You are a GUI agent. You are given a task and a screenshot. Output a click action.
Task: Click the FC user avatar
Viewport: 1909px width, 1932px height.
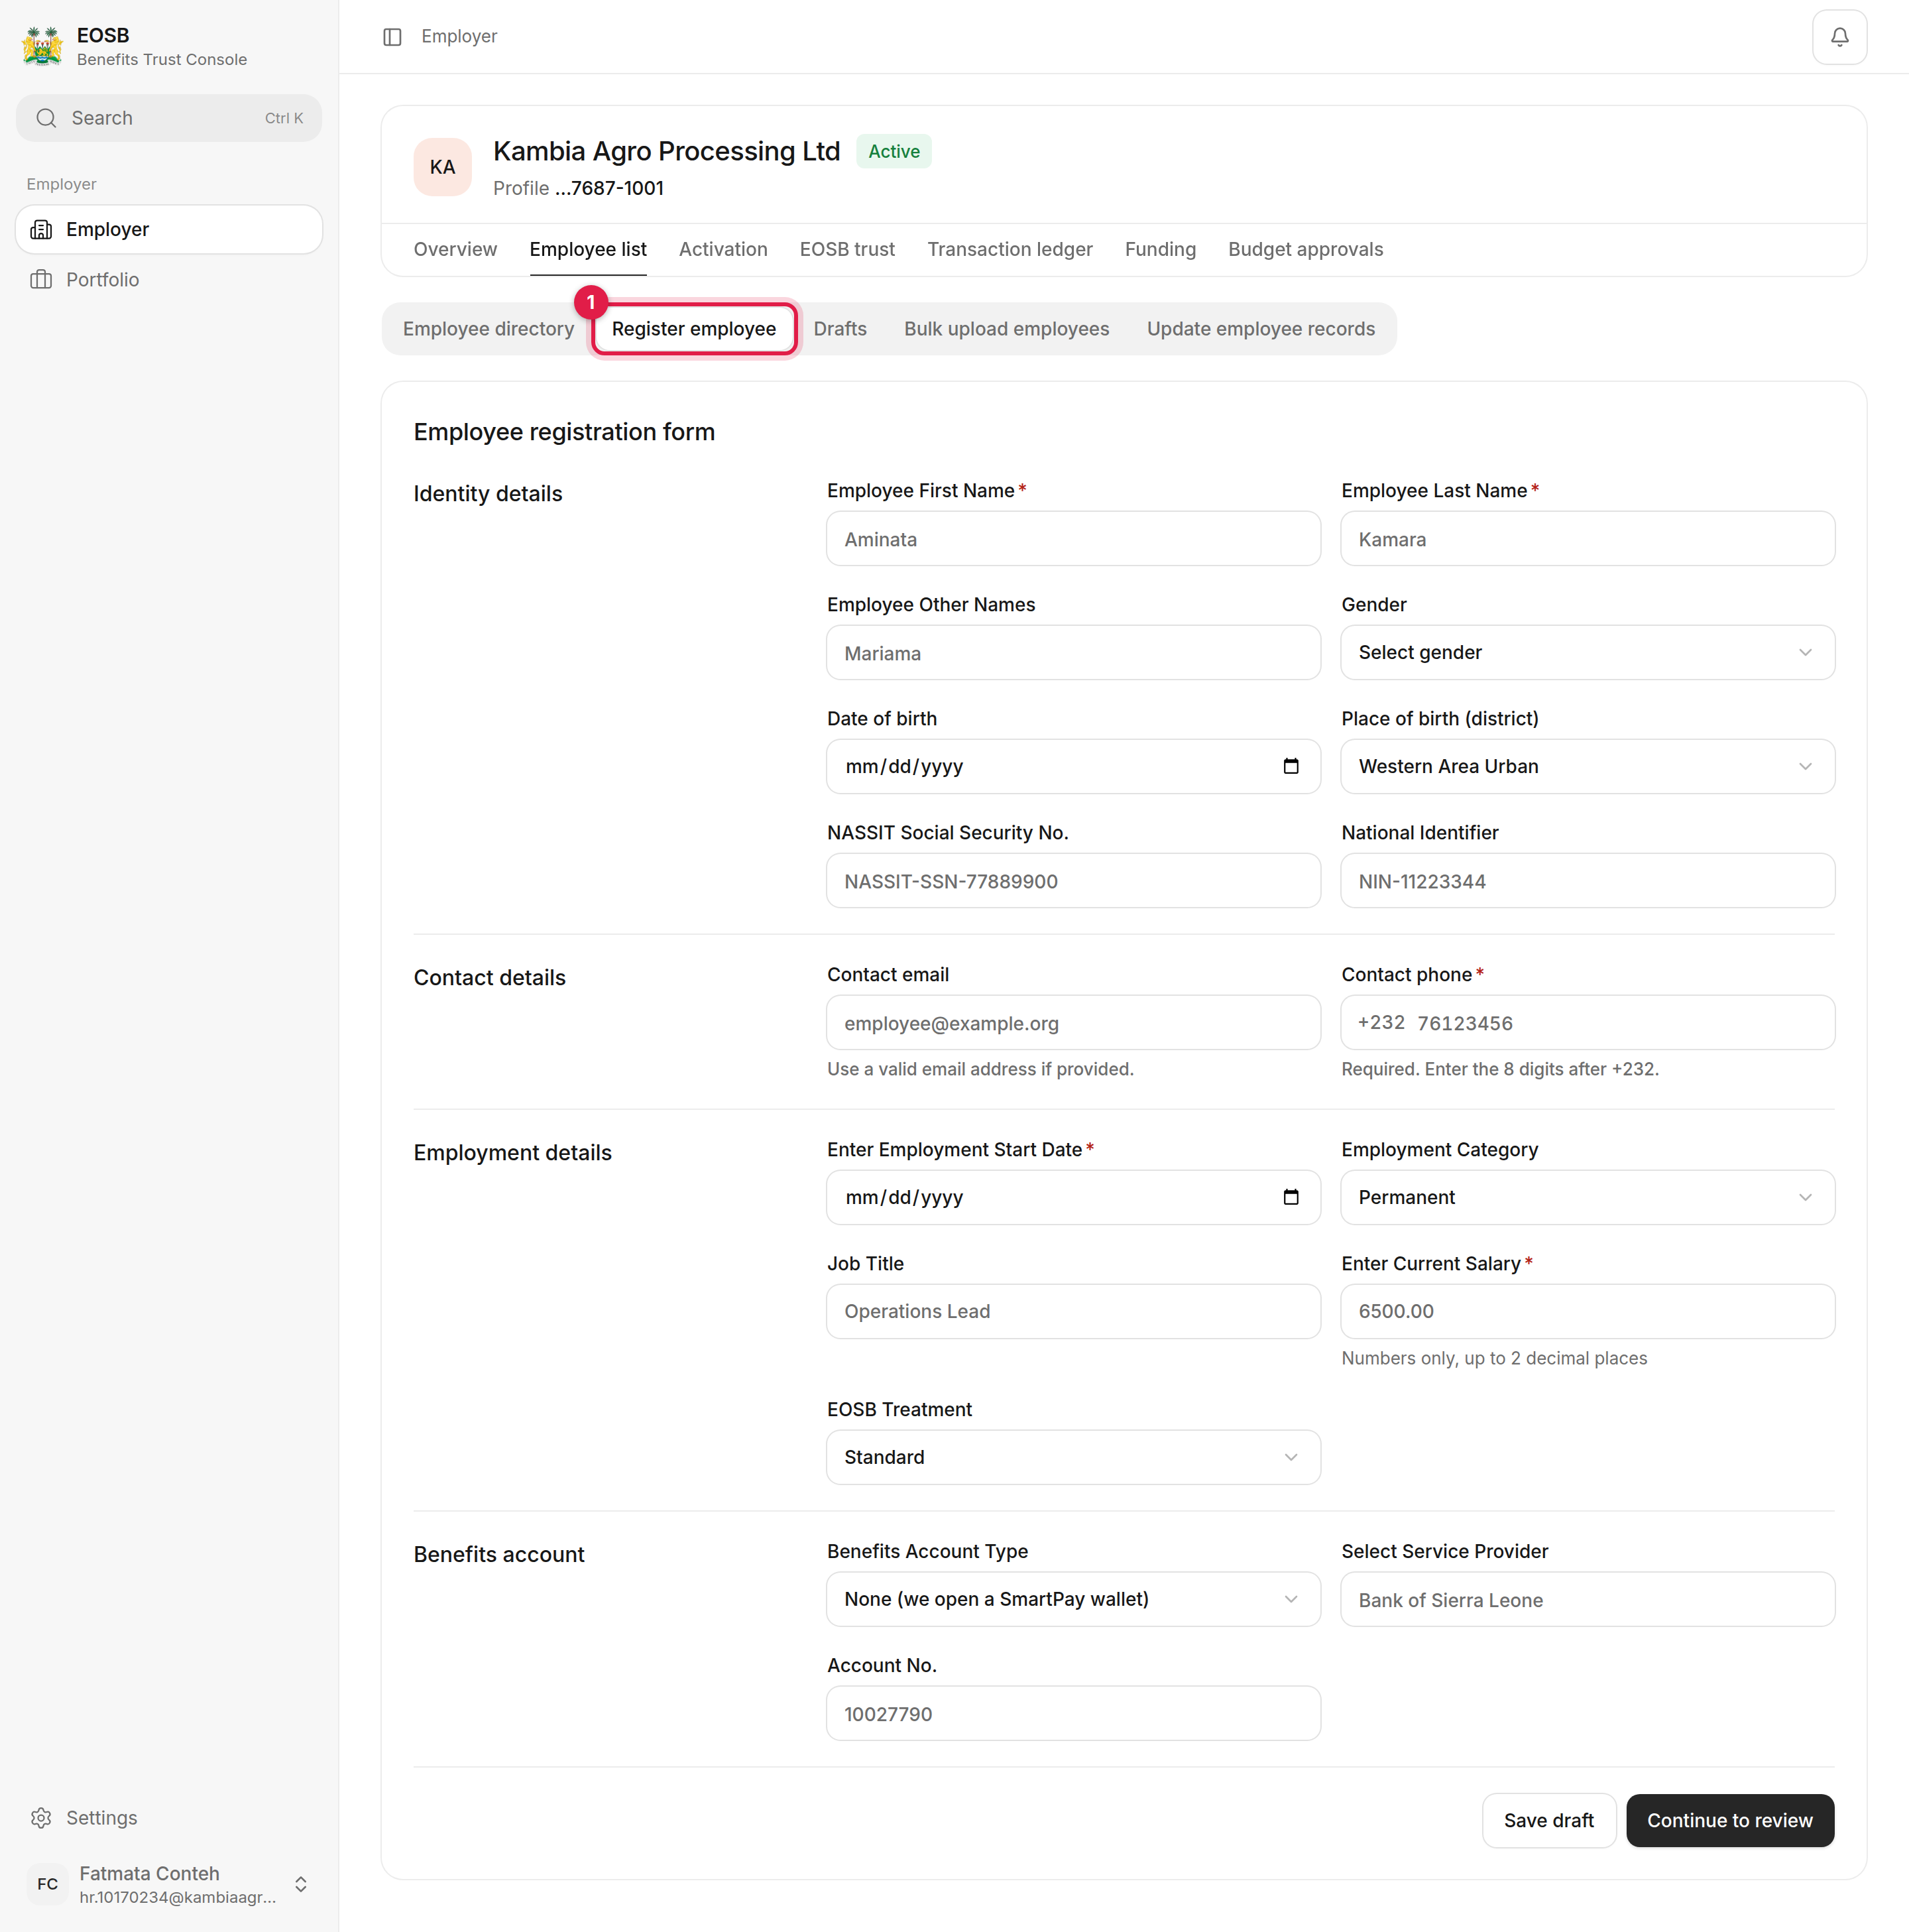(47, 1884)
